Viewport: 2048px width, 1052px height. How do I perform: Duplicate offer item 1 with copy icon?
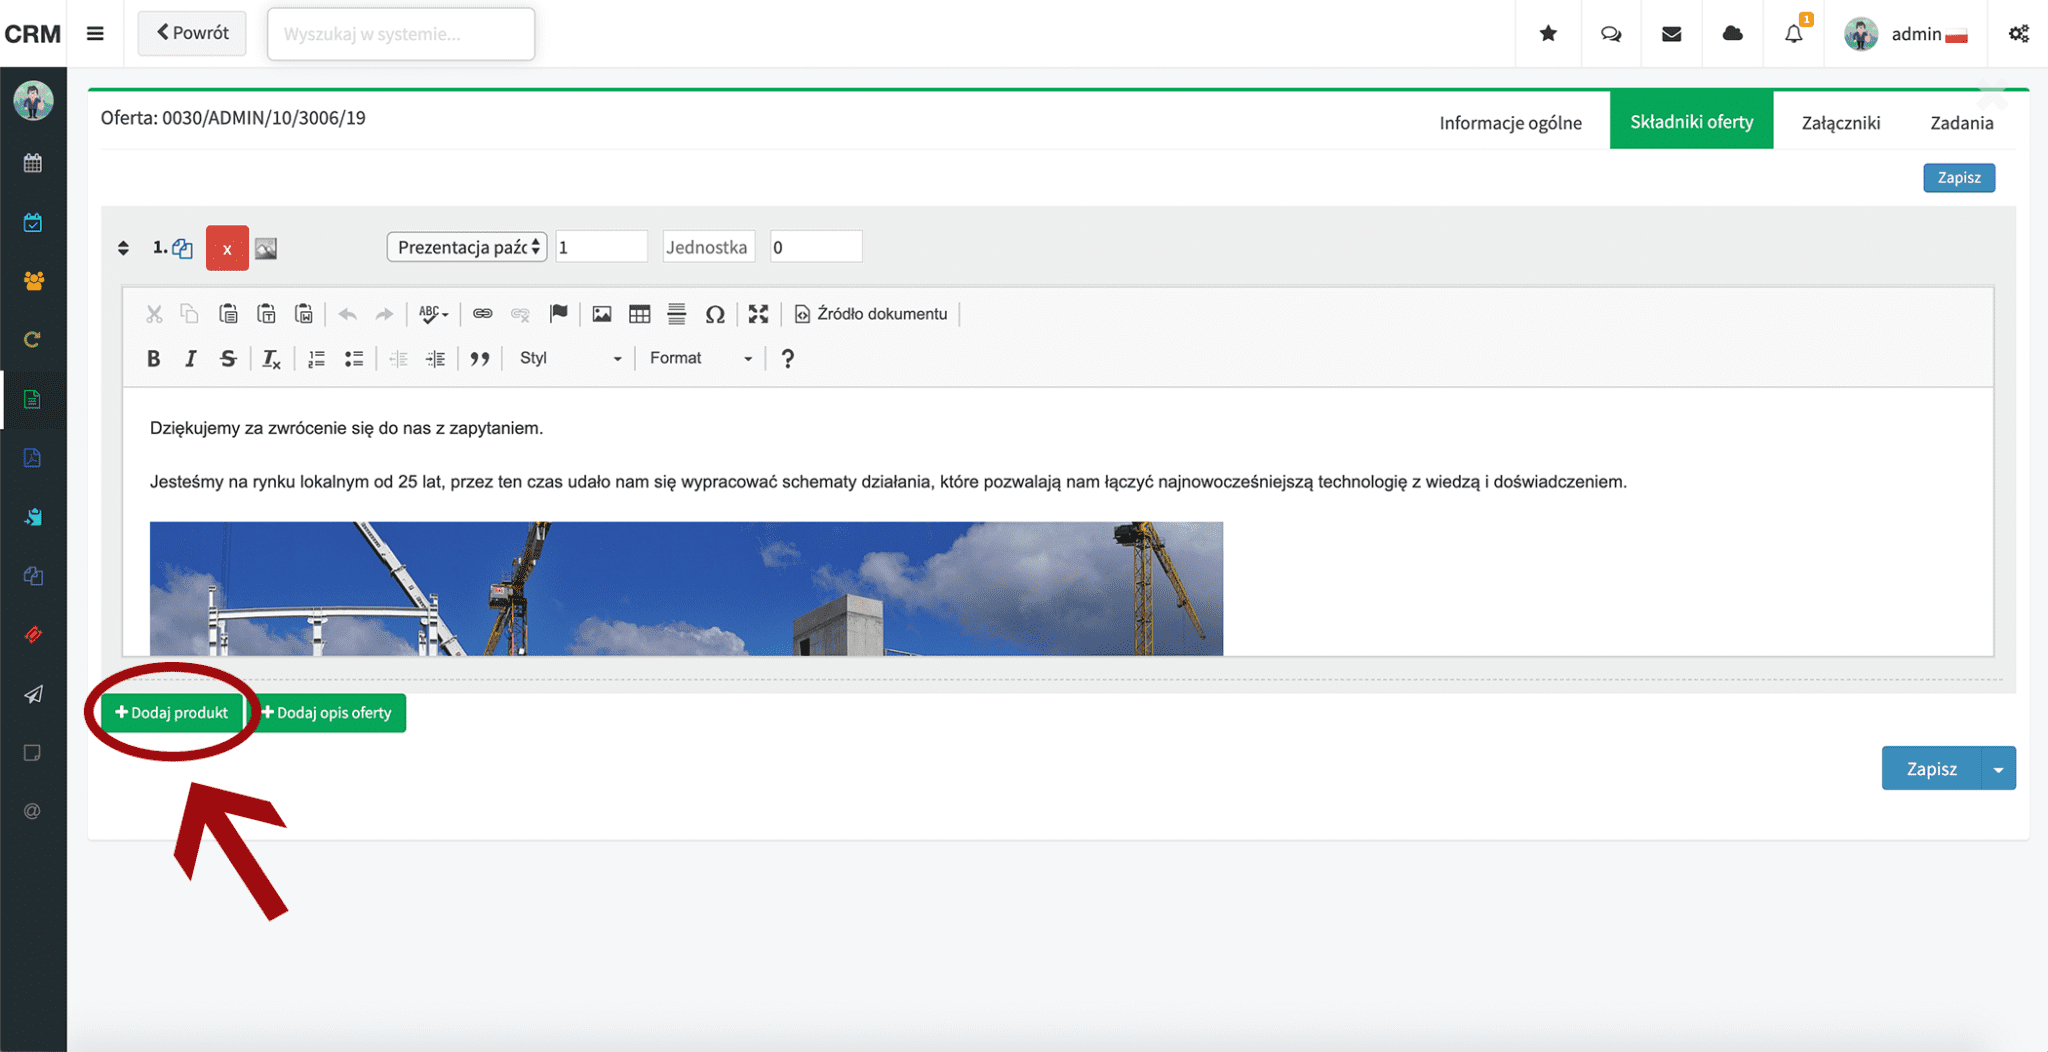coord(182,248)
